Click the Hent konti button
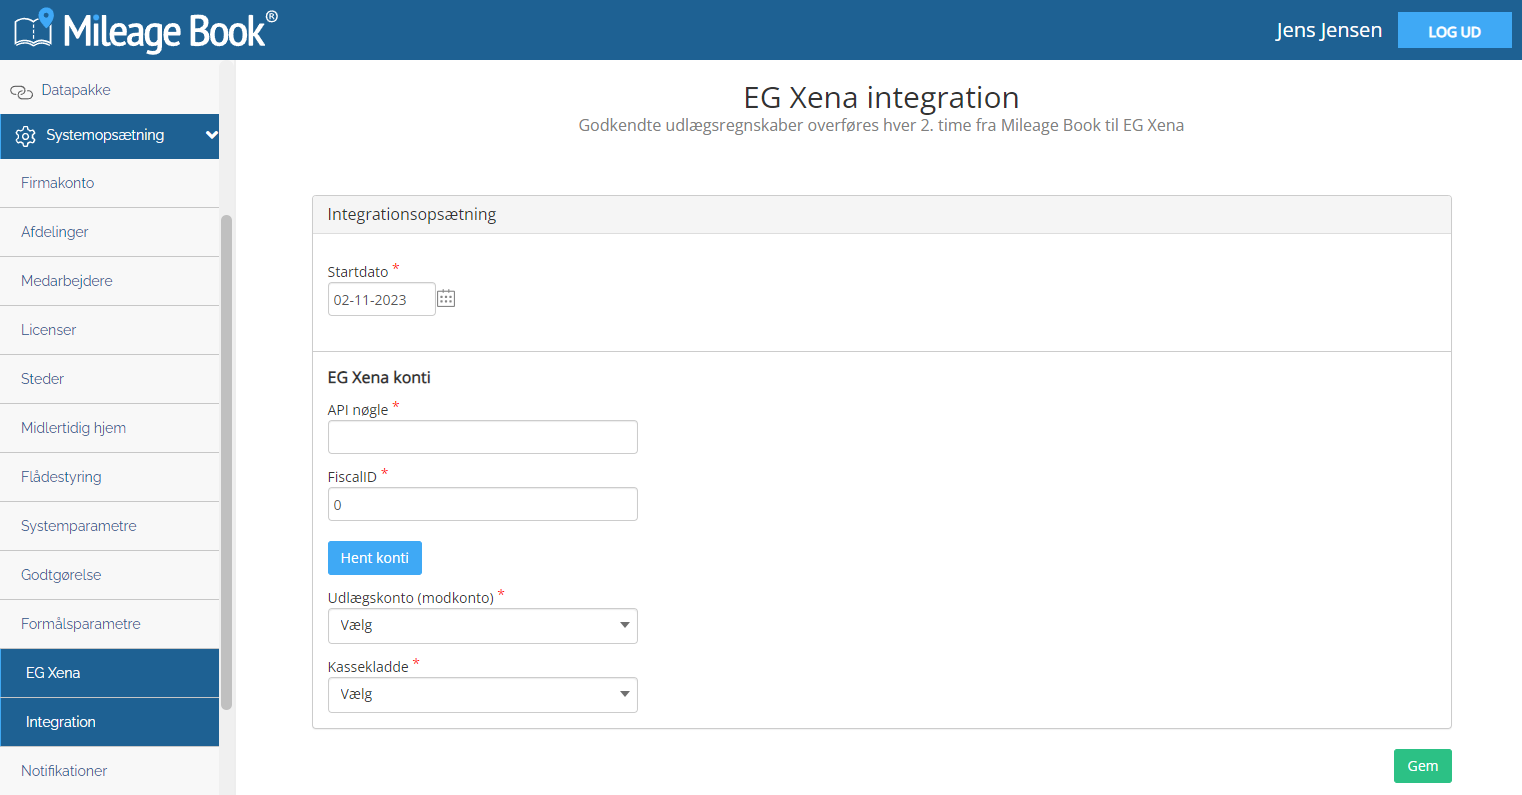The height and width of the screenshot is (795, 1522). tap(375, 558)
